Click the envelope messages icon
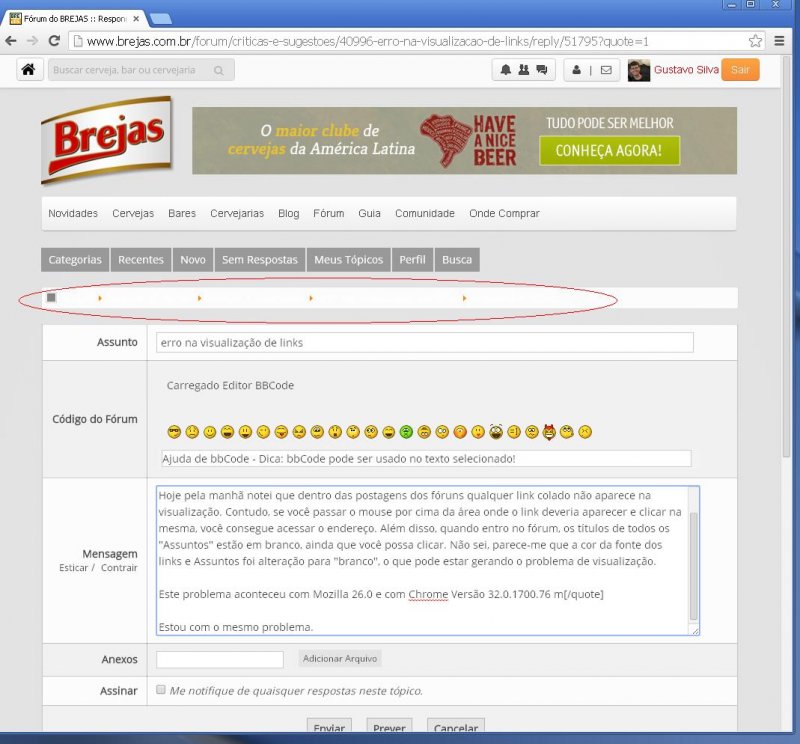 point(605,70)
